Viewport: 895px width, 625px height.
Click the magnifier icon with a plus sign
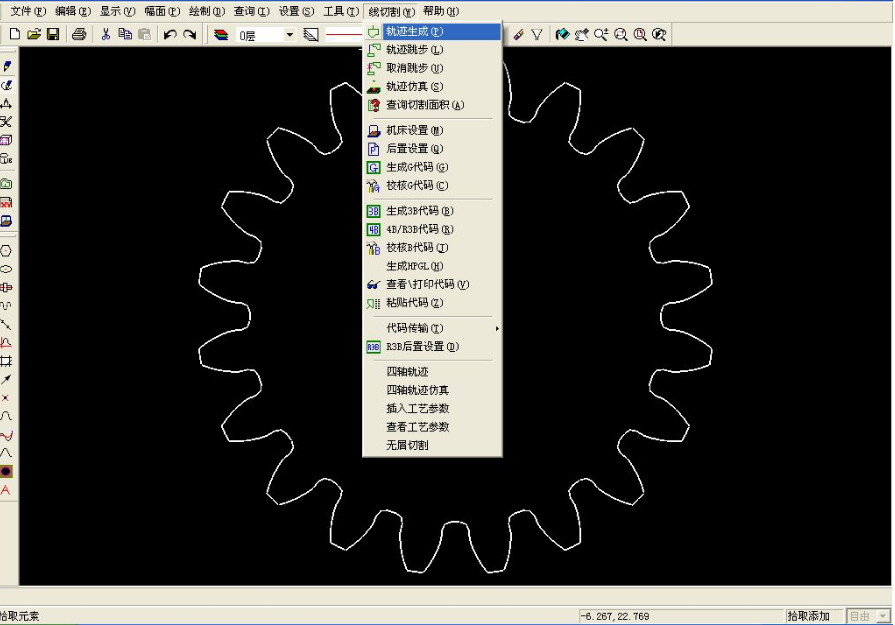pyautogui.click(x=601, y=35)
